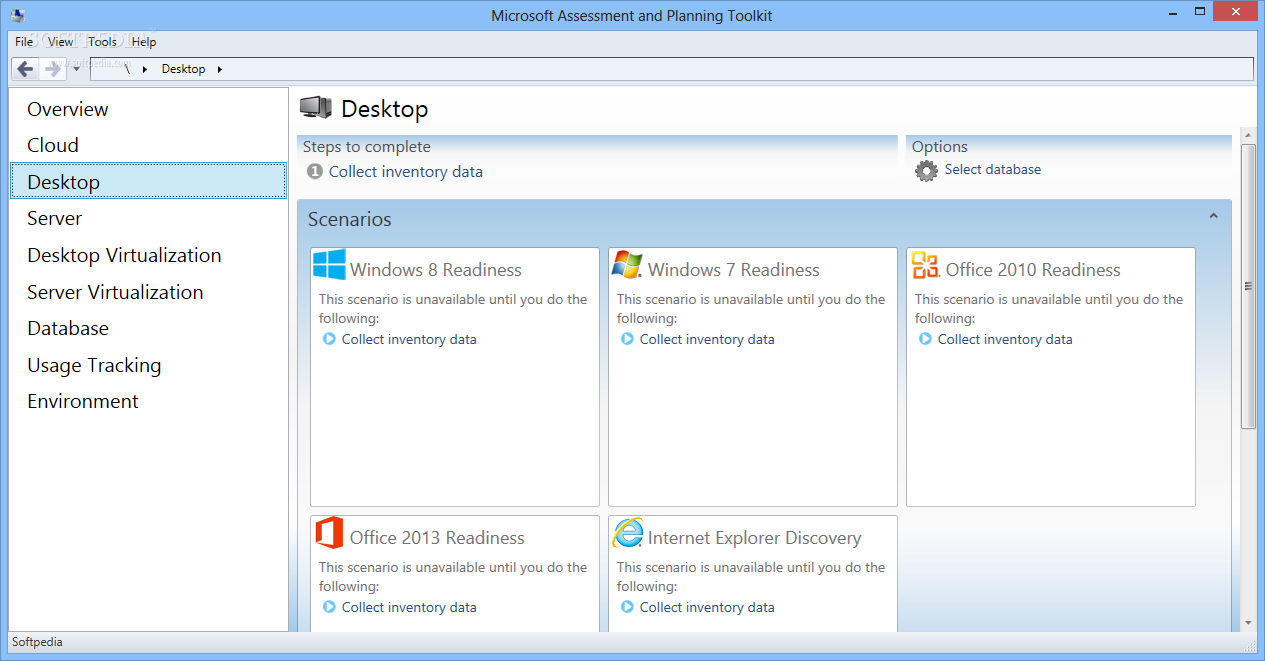Click Collect inventory data in Office 2010 Readiness

[x=1005, y=339]
